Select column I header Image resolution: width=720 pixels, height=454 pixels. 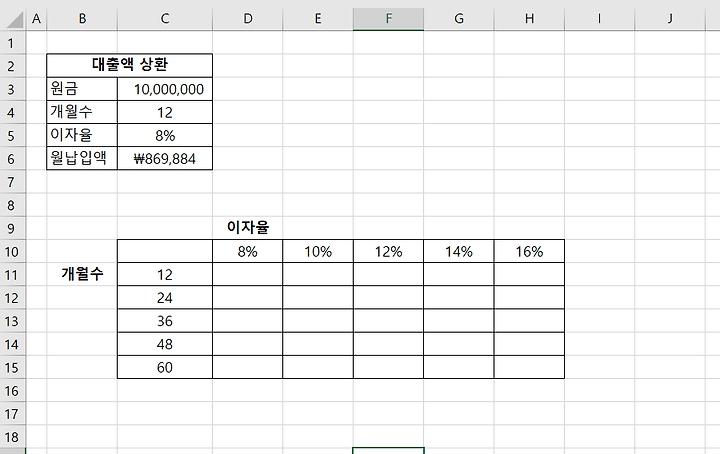600,19
